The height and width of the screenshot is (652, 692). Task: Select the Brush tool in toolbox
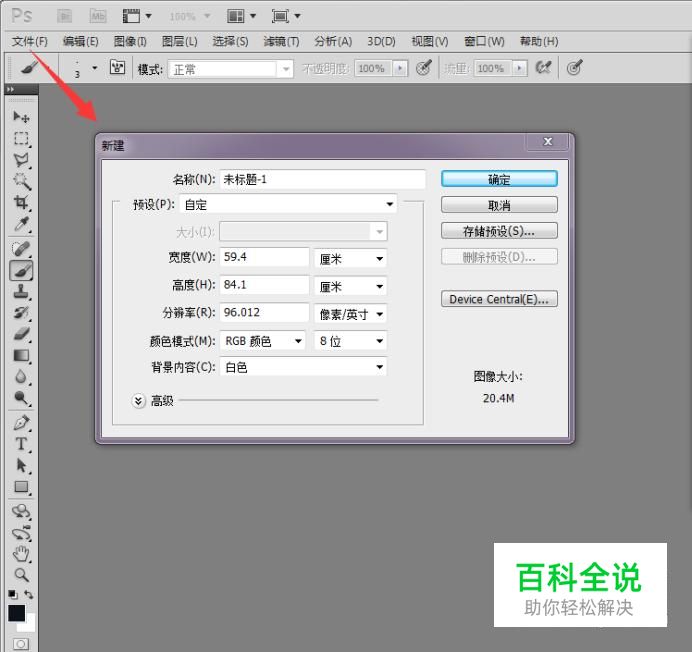pos(21,271)
